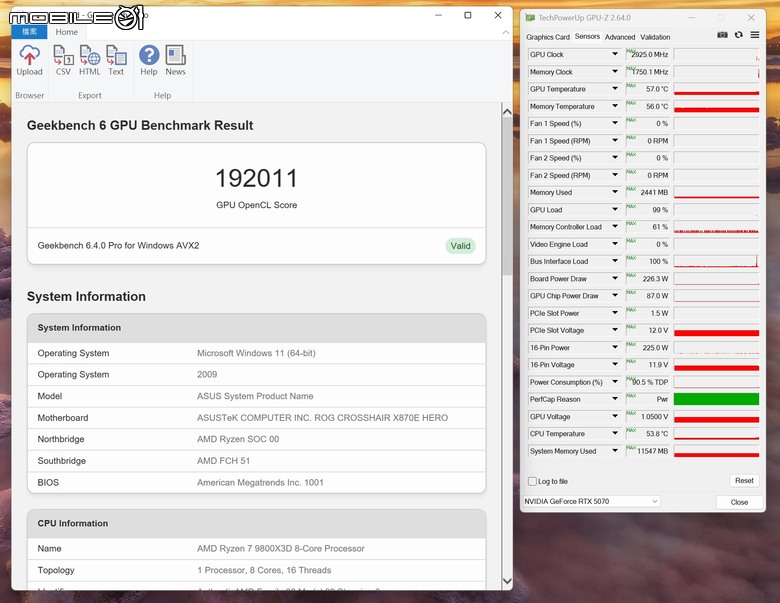
Task: Open the Help question mark icon
Action: click(x=149, y=55)
